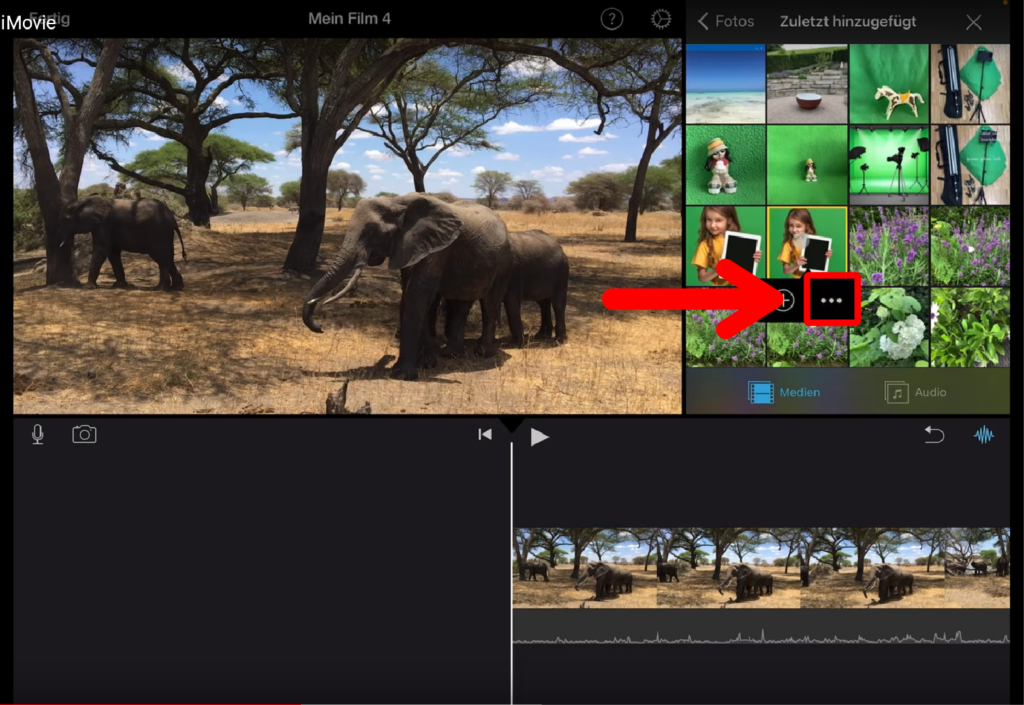The height and width of the screenshot is (705, 1024).
Task: Switch to the Audio tab
Action: [916, 392]
